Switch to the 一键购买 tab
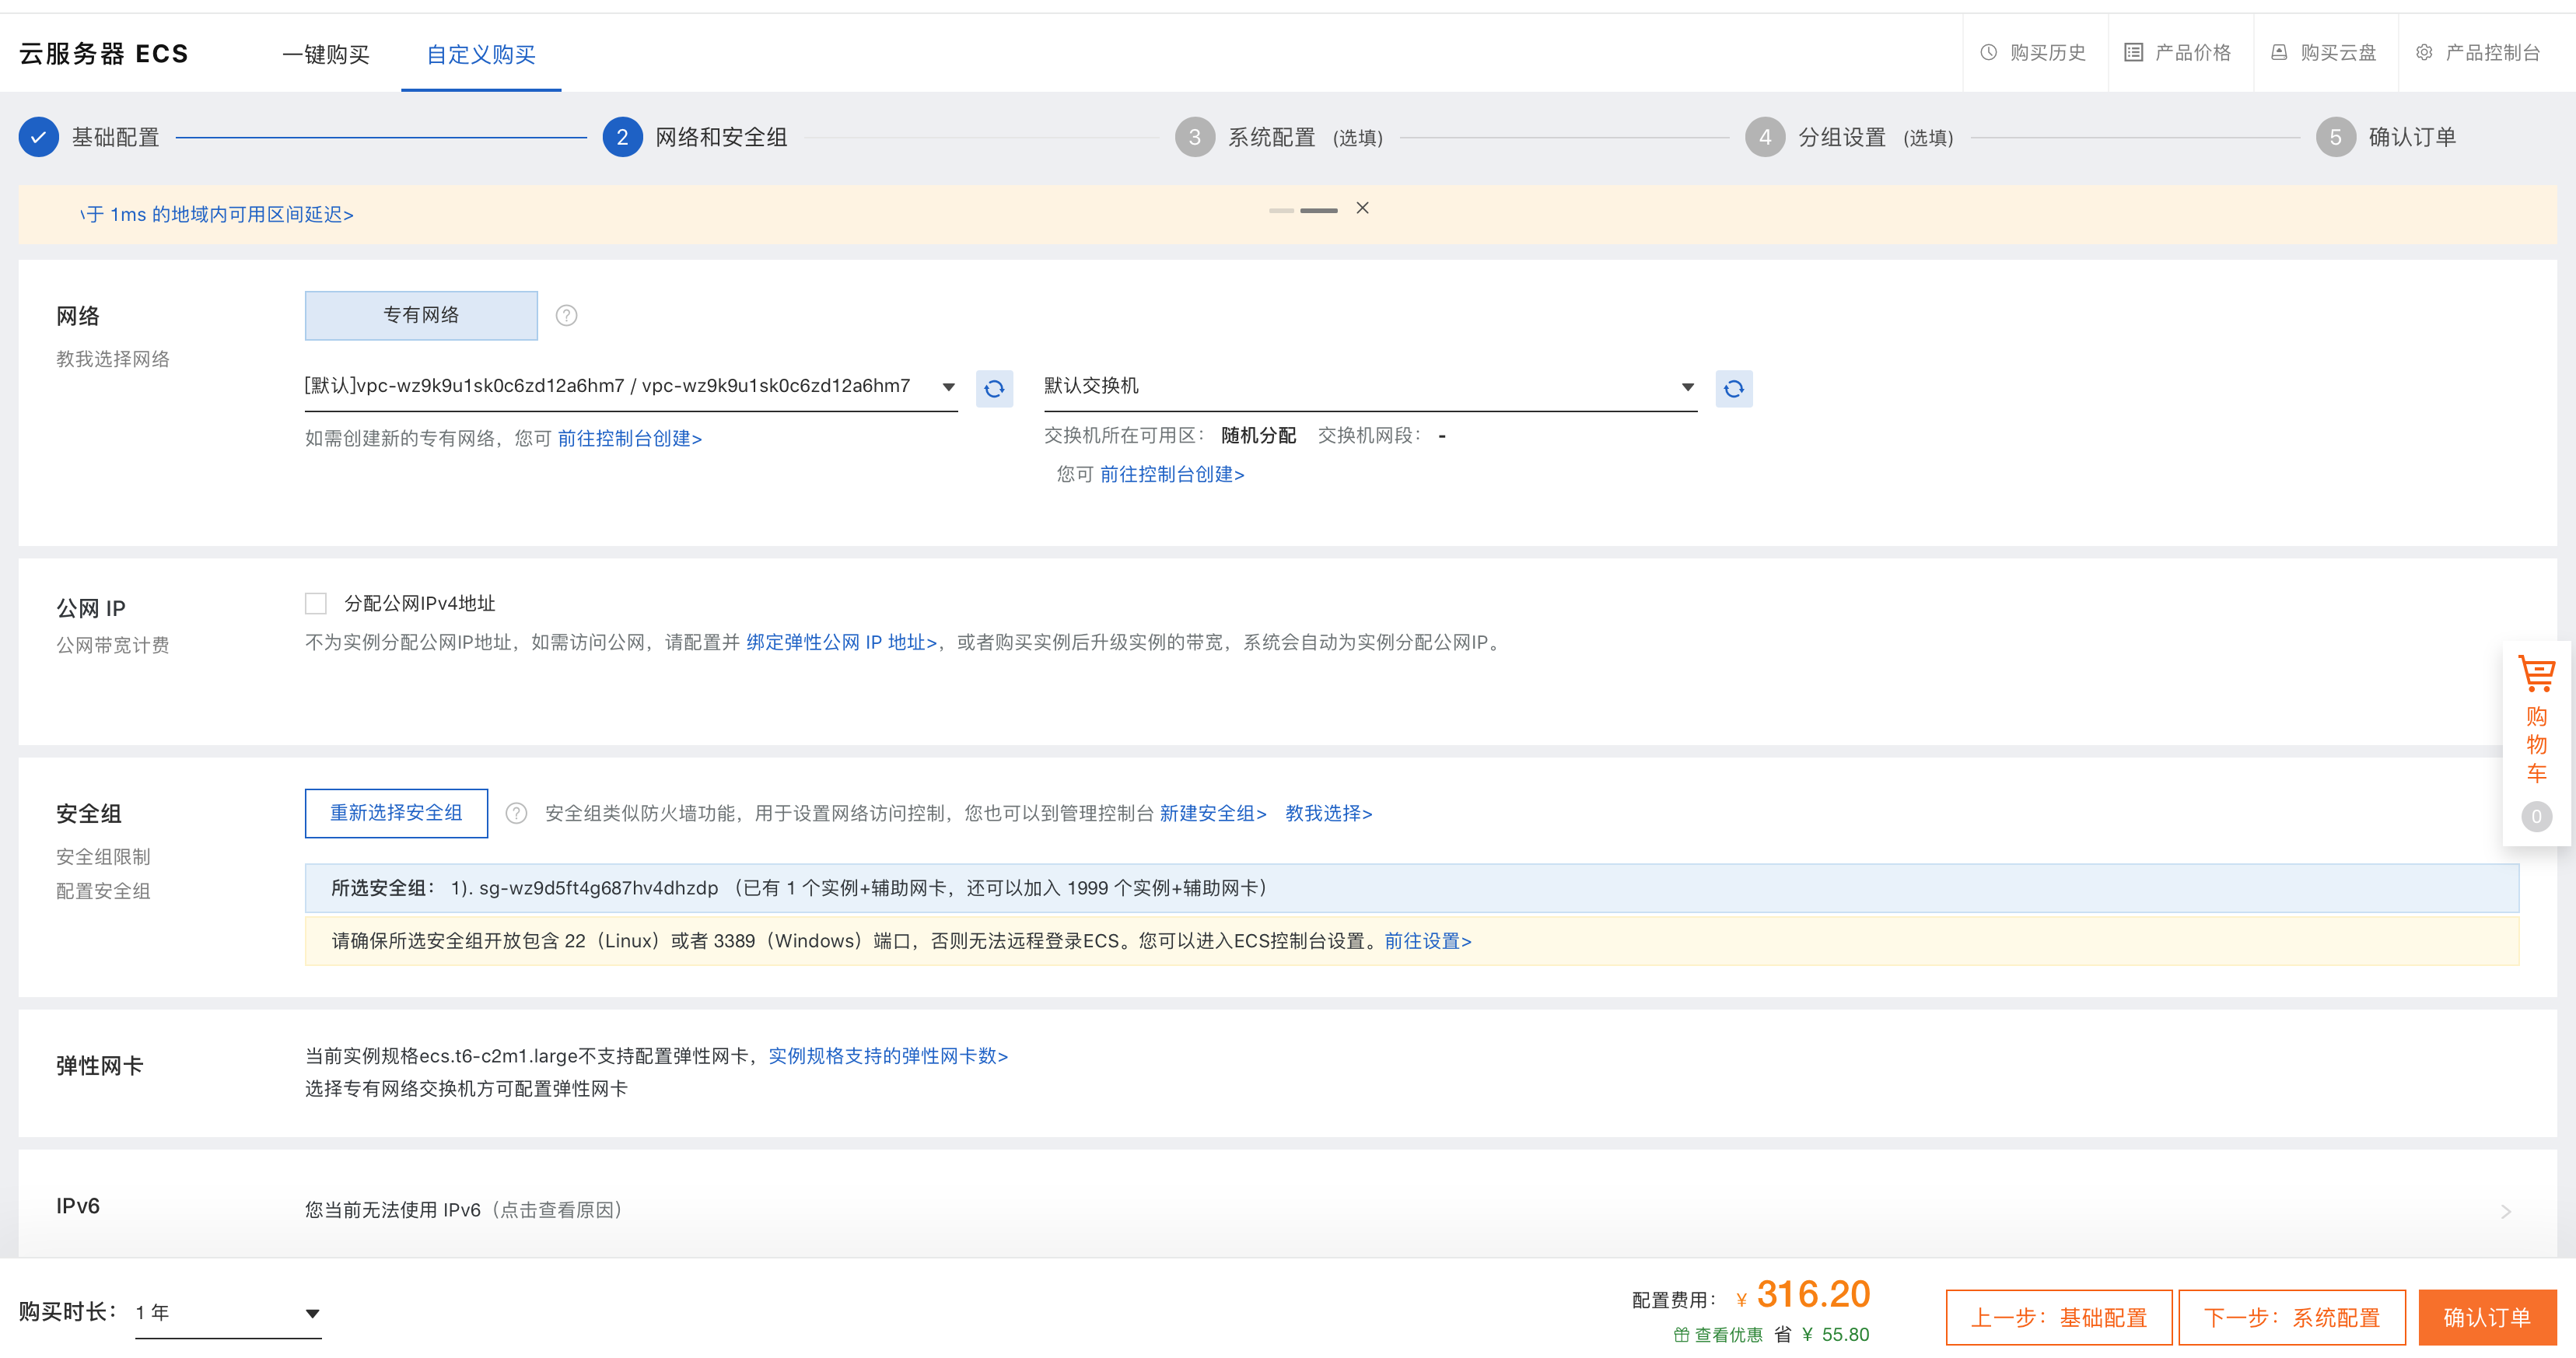The width and height of the screenshot is (2576, 1358). (x=326, y=54)
